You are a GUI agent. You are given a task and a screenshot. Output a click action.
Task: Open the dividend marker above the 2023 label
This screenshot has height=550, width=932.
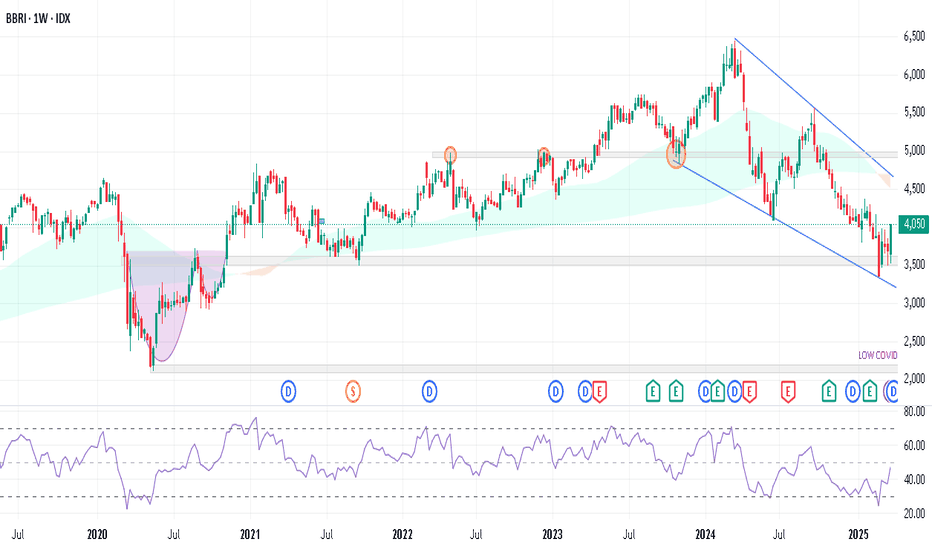coord(555,391)
